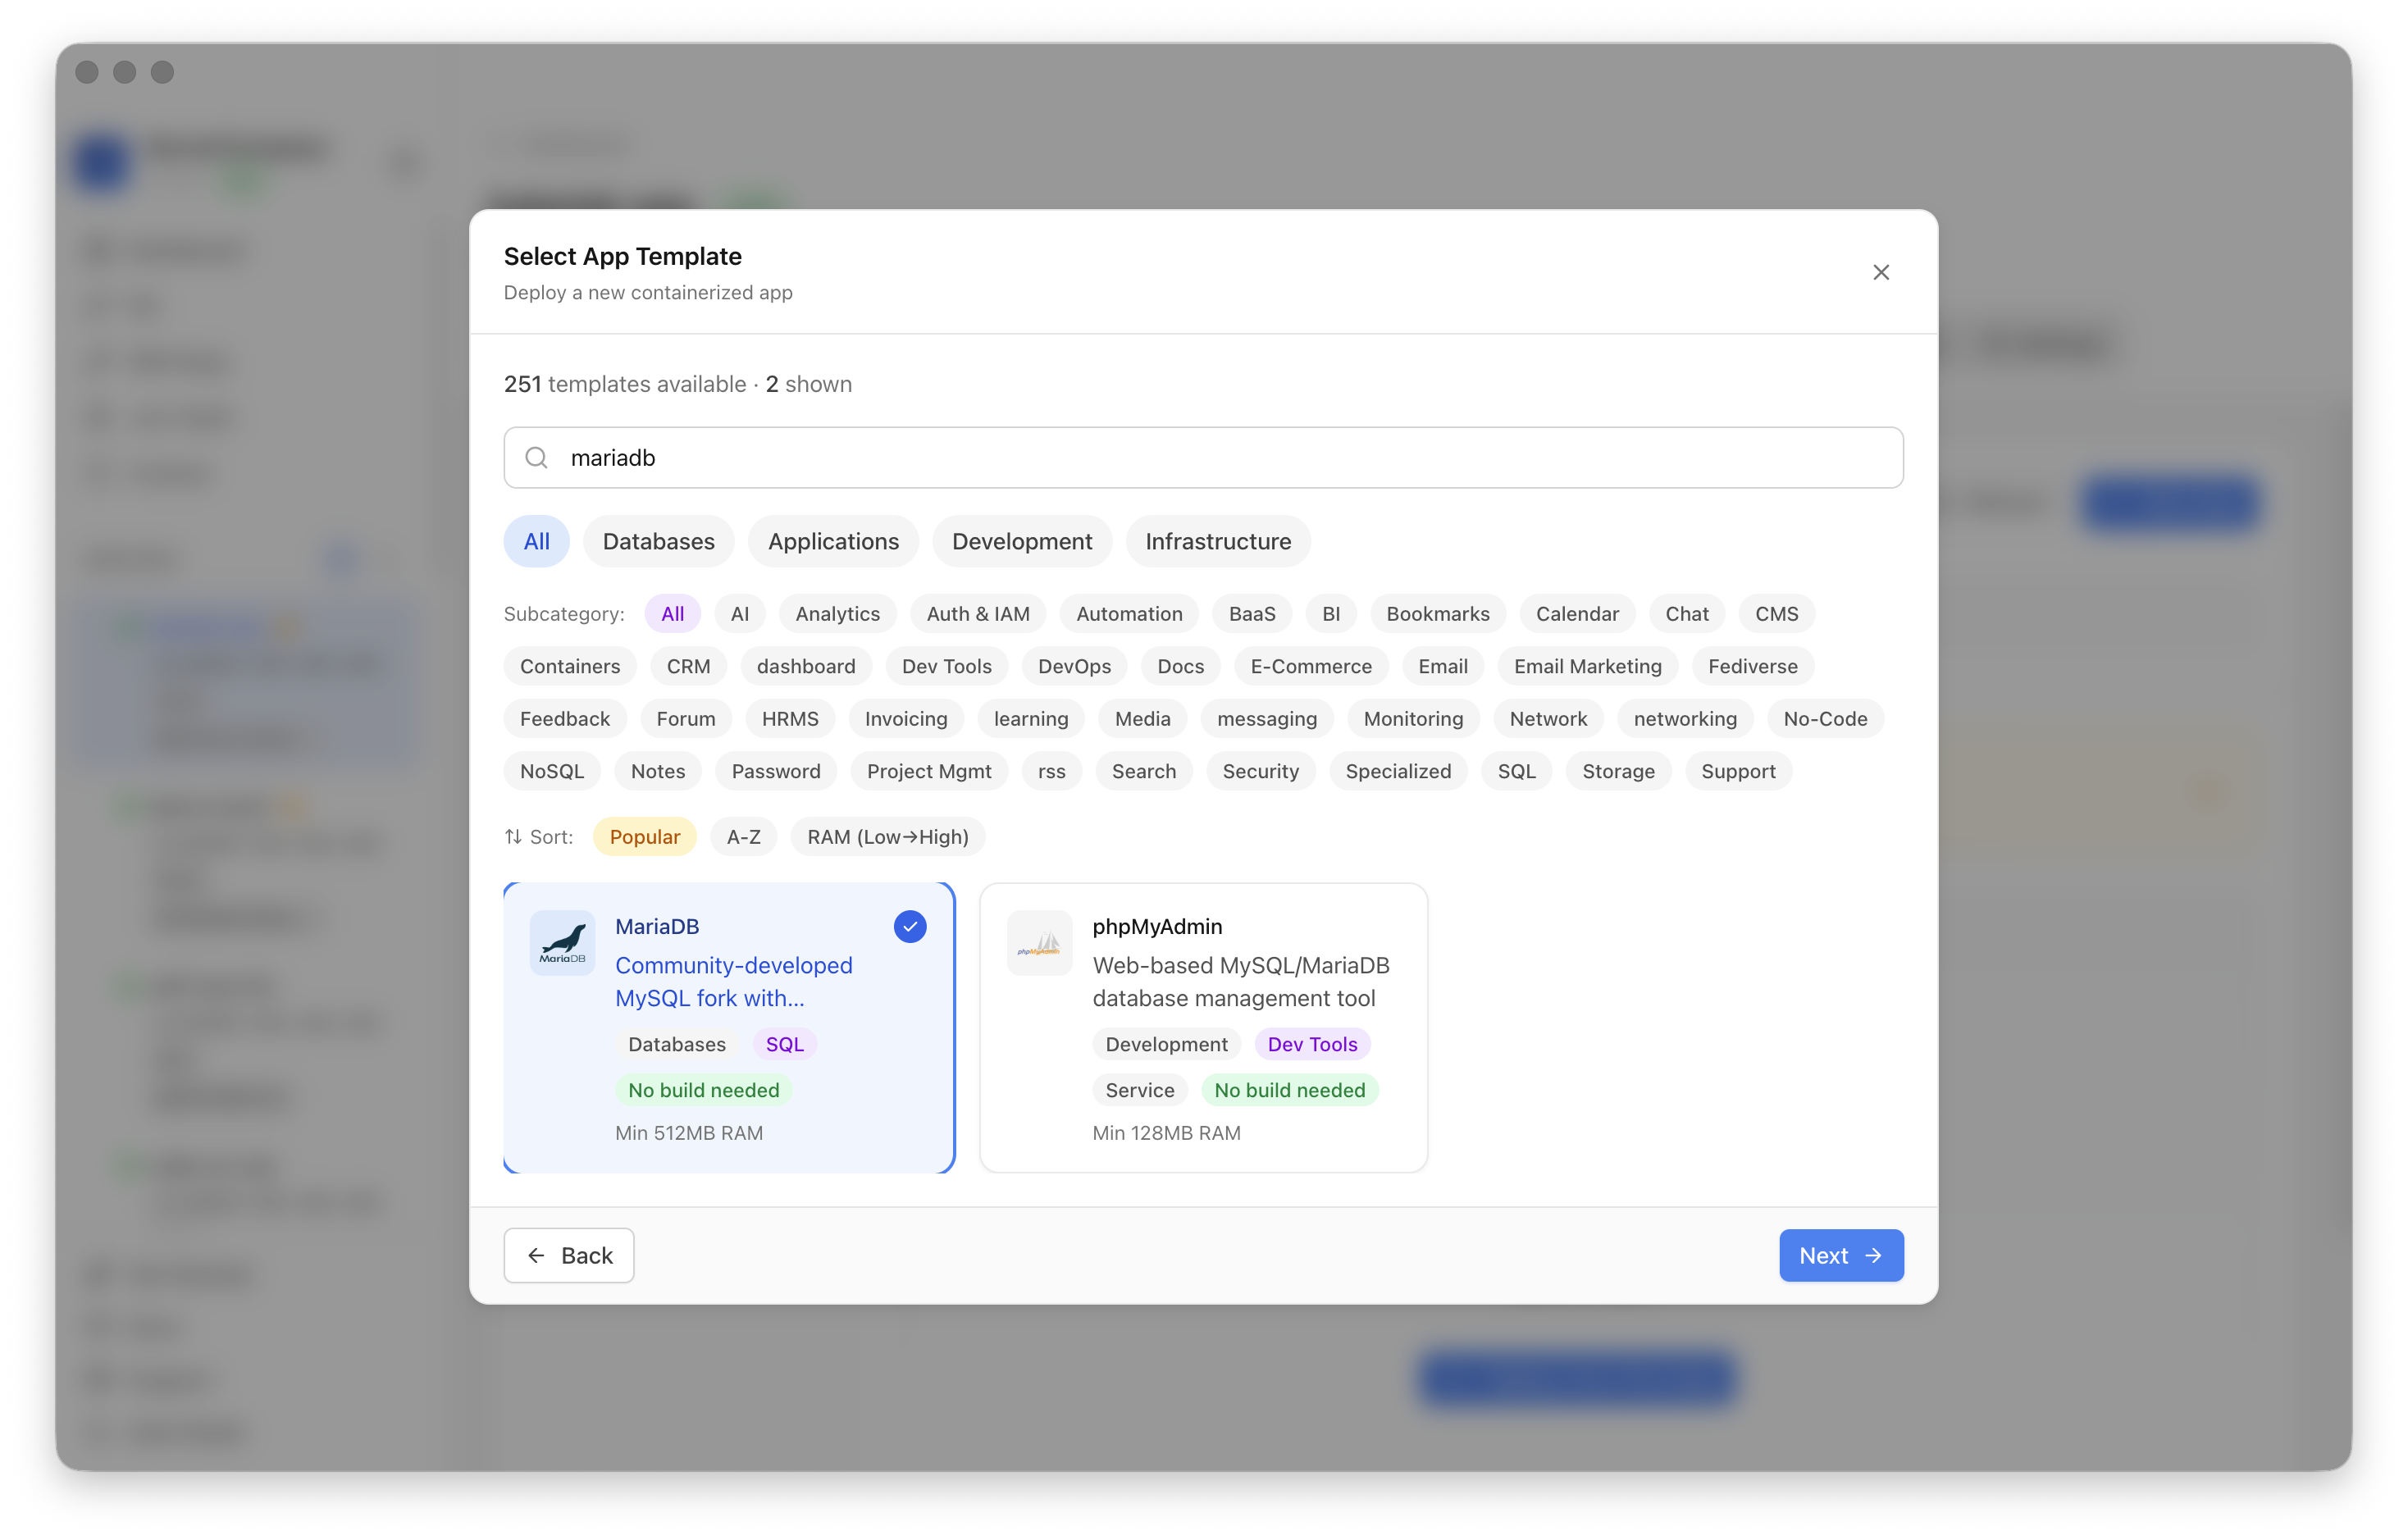Filter by the BaaS subcategory
Screen dimensions: 2408x1540
tap(1252, 613)
